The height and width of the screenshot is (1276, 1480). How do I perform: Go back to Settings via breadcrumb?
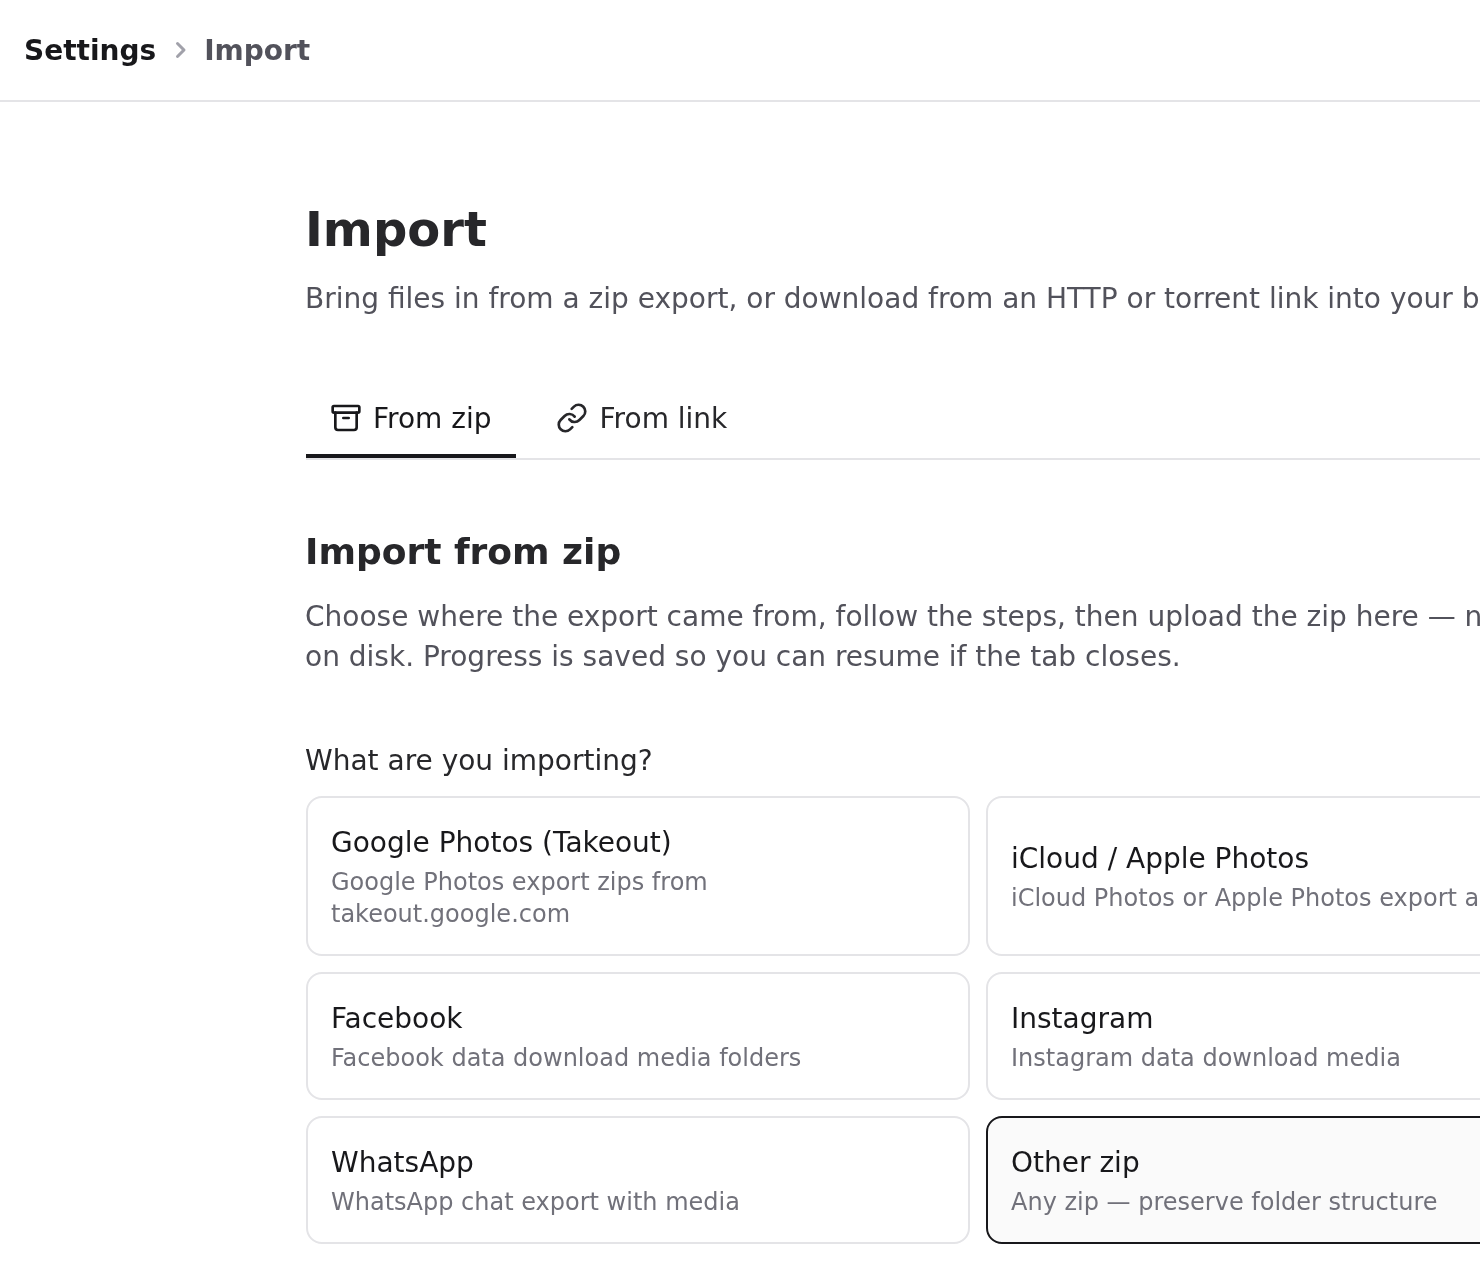90,50
